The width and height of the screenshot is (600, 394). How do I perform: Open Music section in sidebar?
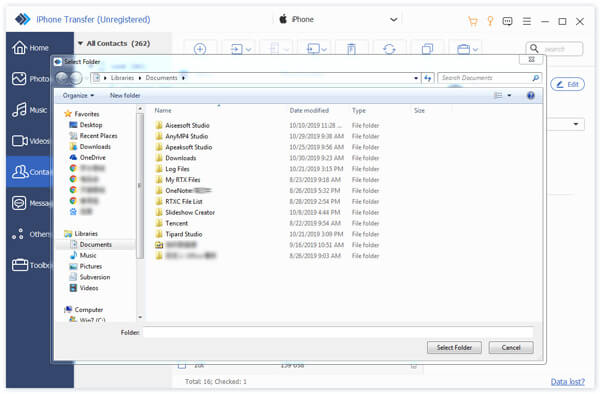[30, 110]
